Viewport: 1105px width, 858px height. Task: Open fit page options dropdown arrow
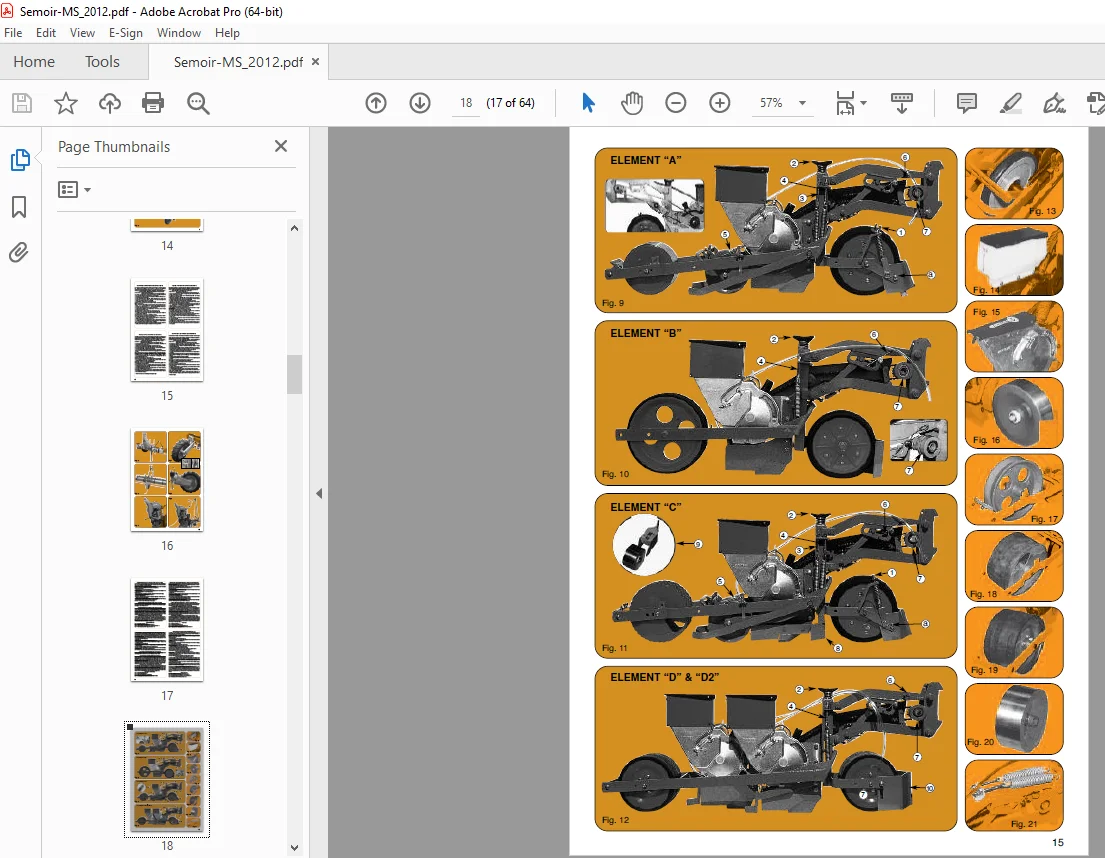tap(863, 104)
